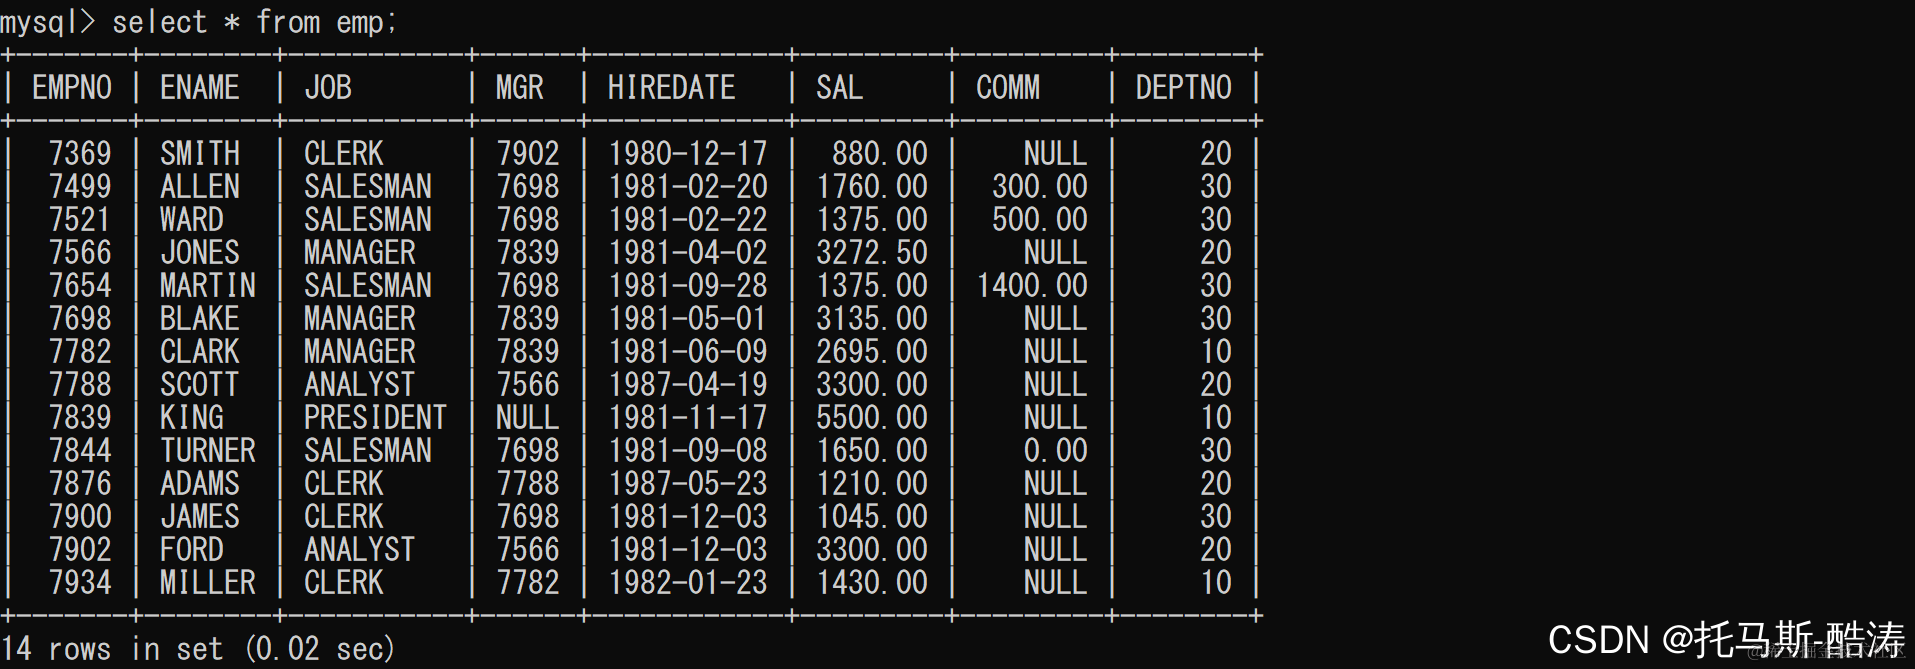Screen dimensions: 1915x669
Task: Click salary value 3272.50
Action: tap(872, 253)
